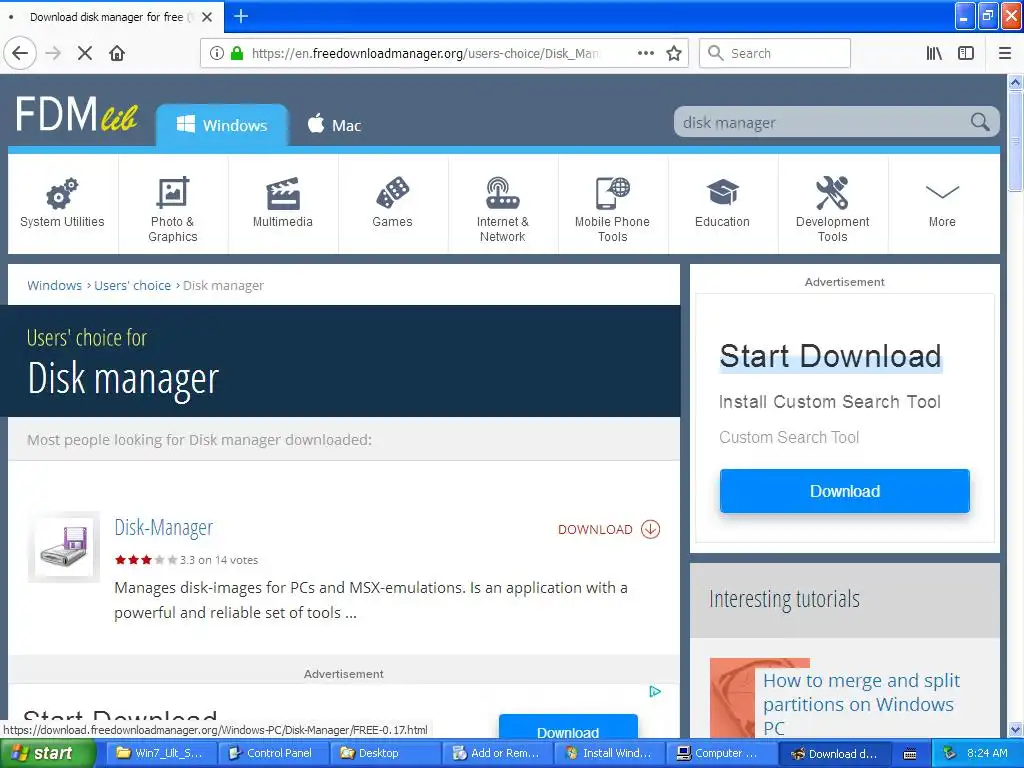Open the Development Tools category

833,204
